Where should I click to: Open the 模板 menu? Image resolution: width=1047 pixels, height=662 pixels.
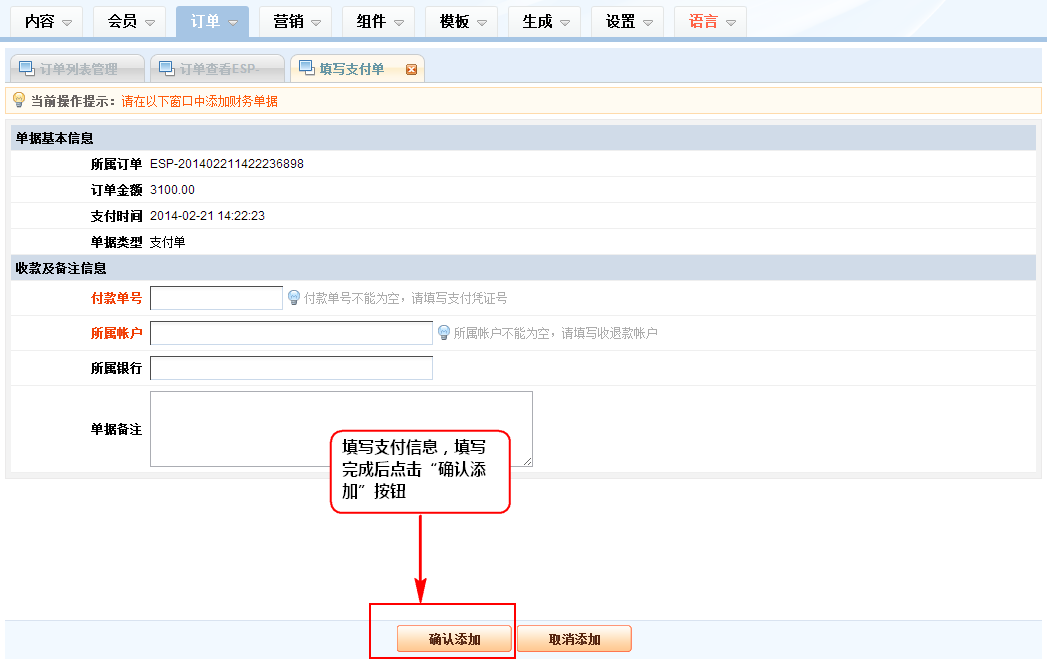460,22
